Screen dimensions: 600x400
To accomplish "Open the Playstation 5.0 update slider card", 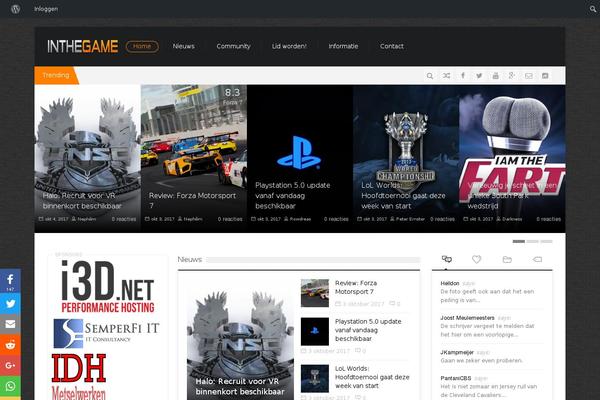I will (x=300, y=158).
